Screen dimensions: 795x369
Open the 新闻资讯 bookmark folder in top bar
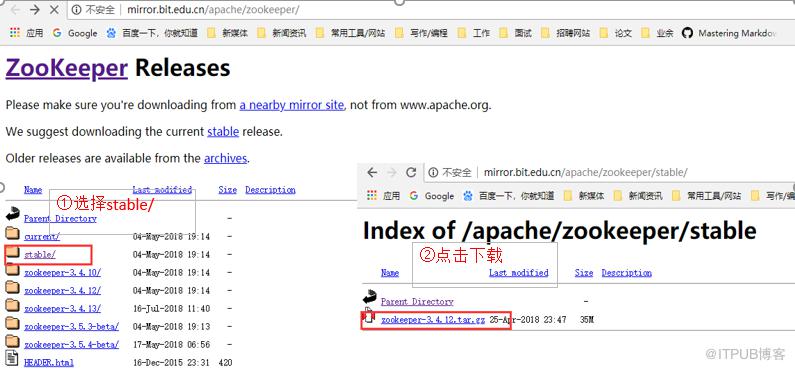click(x=281, y=33)
